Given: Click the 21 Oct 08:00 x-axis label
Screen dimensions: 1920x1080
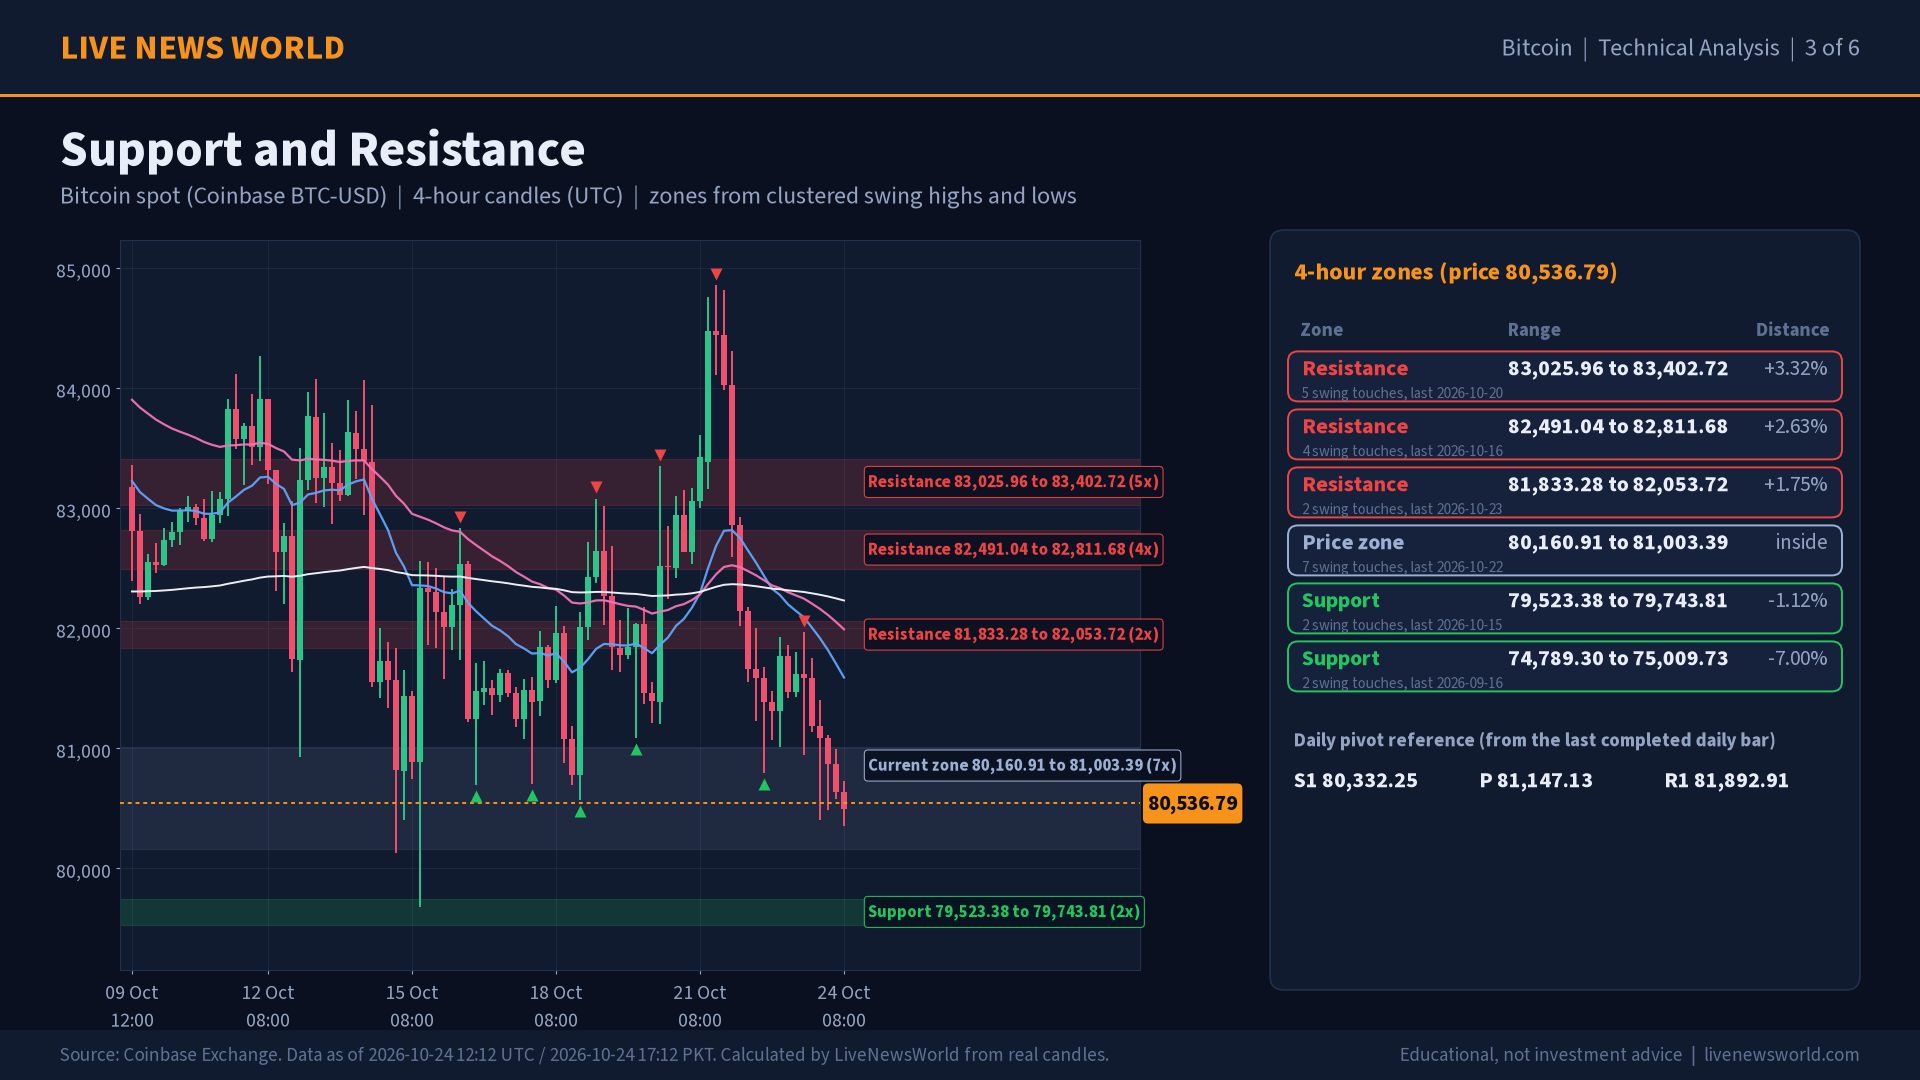Looking at the screenshot, I should (699, 1006).
